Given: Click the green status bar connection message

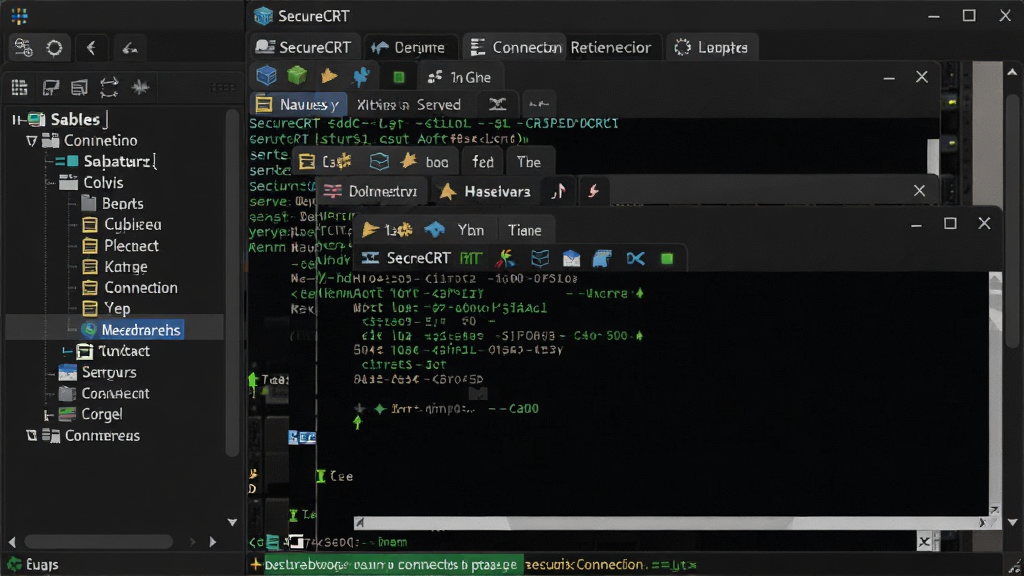Looking at the screenshot, I should tap(393, 564).
